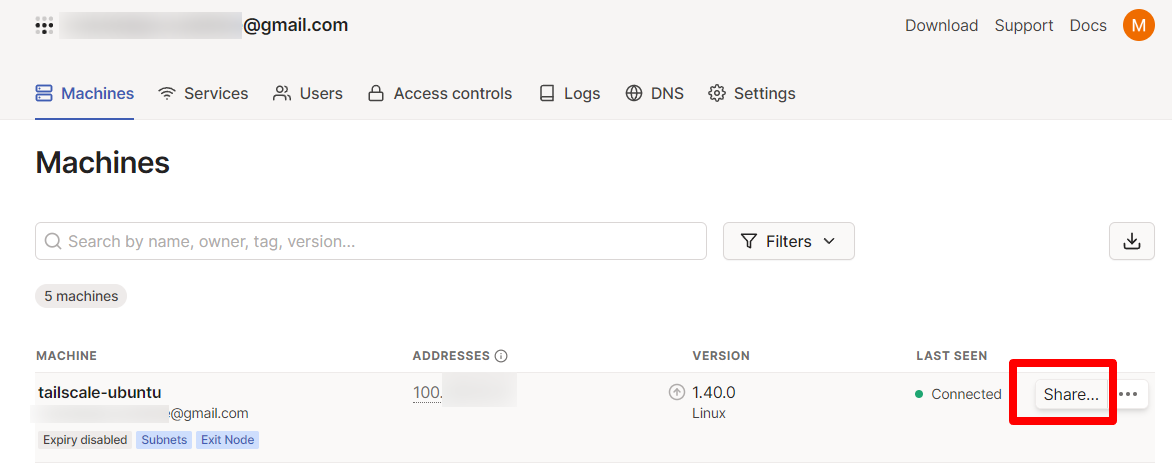1172x467 pixels.
Task: Click the Tailscale dots logo icon
Action: [44, 26]
